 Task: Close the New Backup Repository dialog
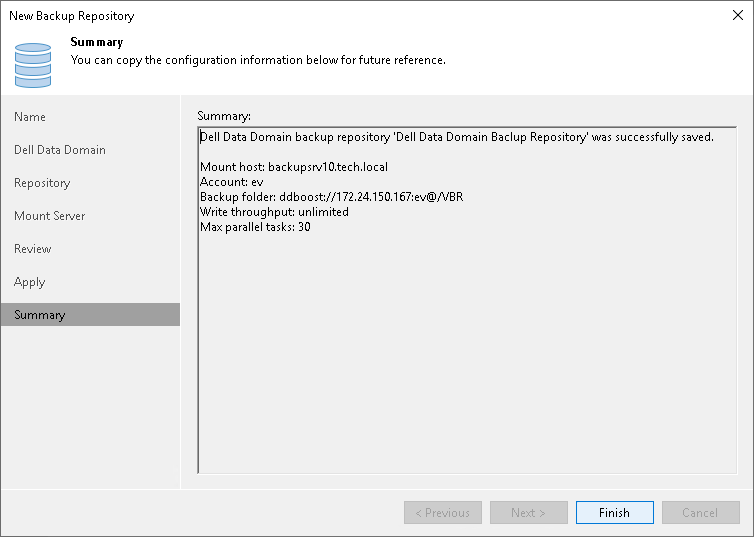point(735,16)
